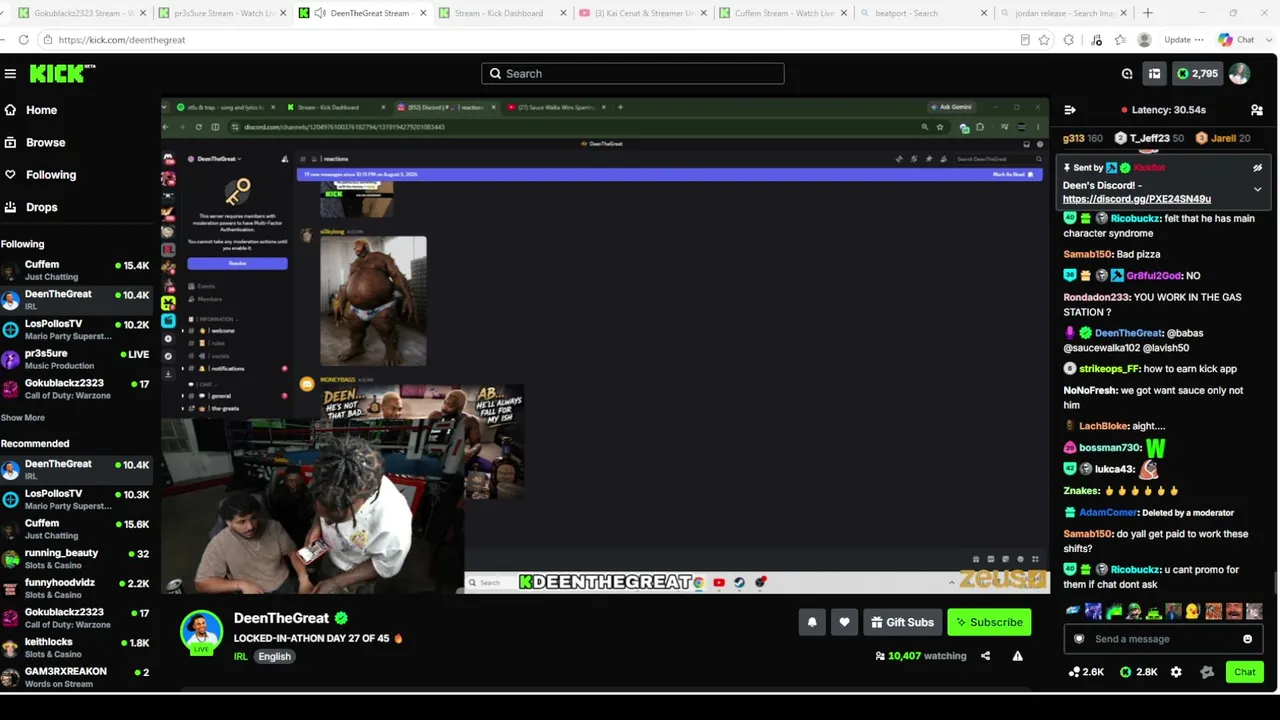The width and height of the screenshot is (1280, 720).
Task: Focus the Kick search box
Action: (x=633, y=74)
